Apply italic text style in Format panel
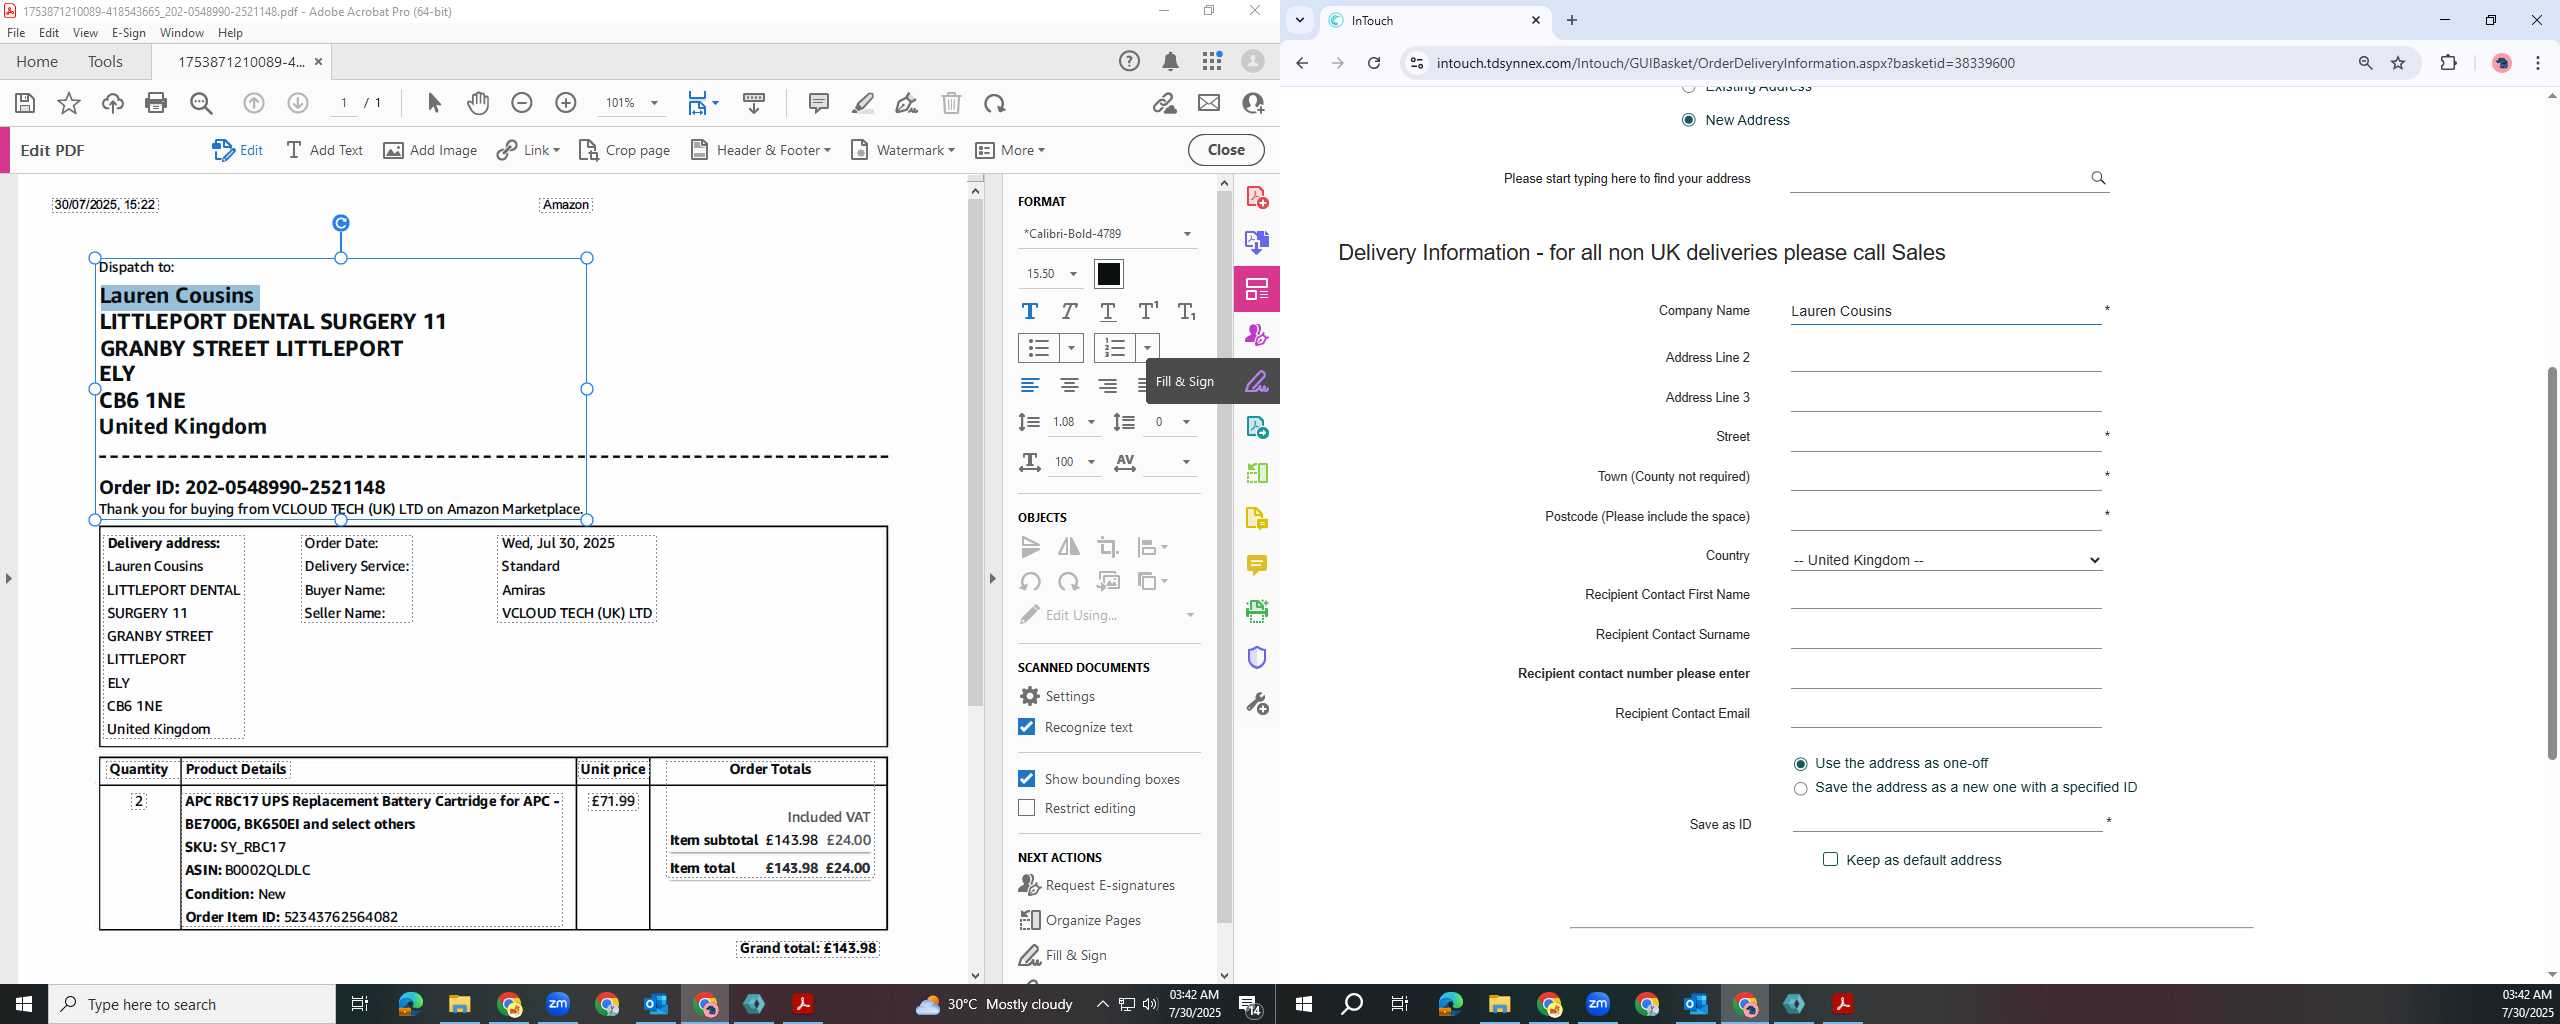This screenshot has width=2560, height=1024. click(1069, 311)
